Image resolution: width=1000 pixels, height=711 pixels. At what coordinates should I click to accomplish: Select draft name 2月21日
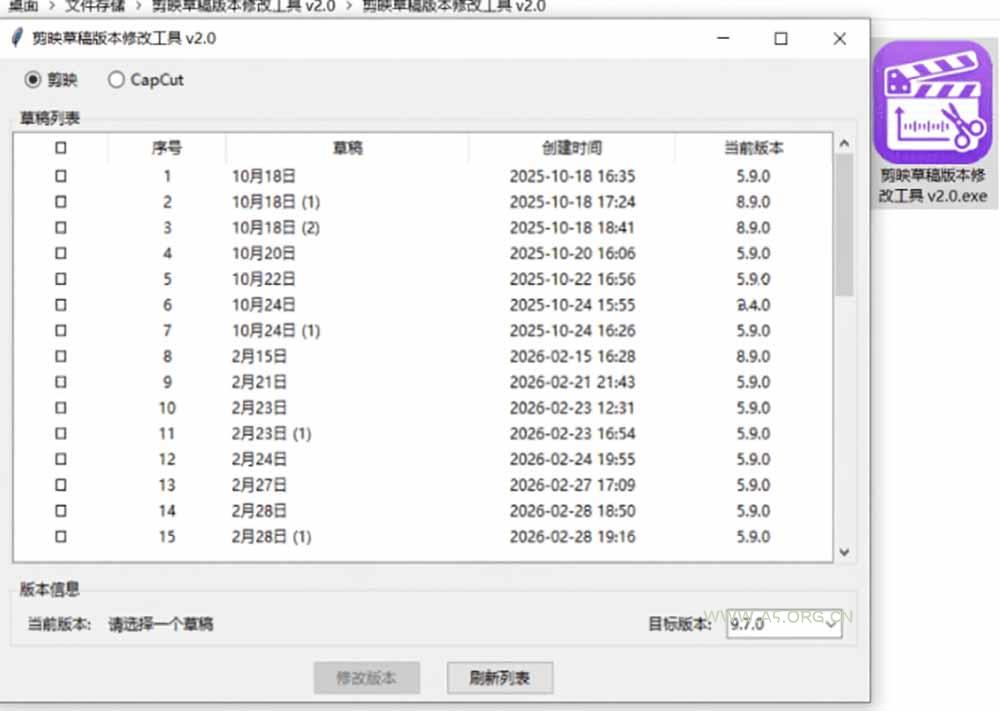259,382
